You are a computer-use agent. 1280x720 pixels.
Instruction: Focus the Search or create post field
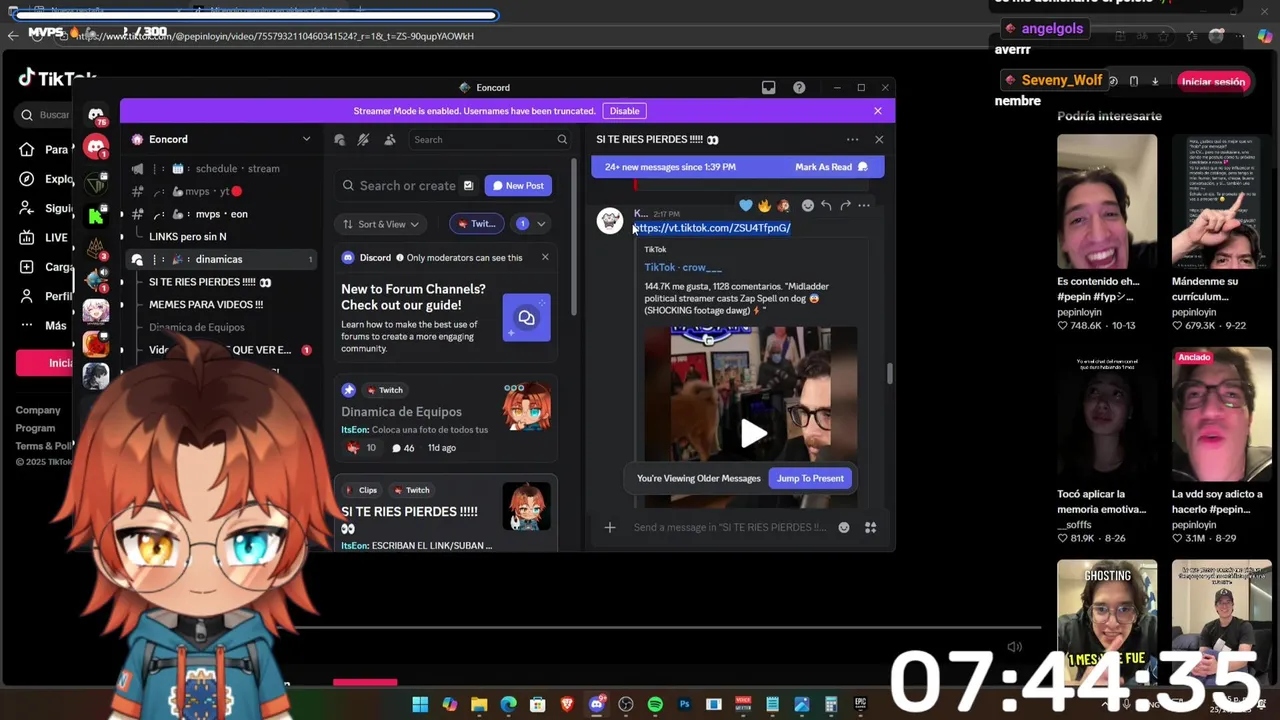tap(407, 185)
